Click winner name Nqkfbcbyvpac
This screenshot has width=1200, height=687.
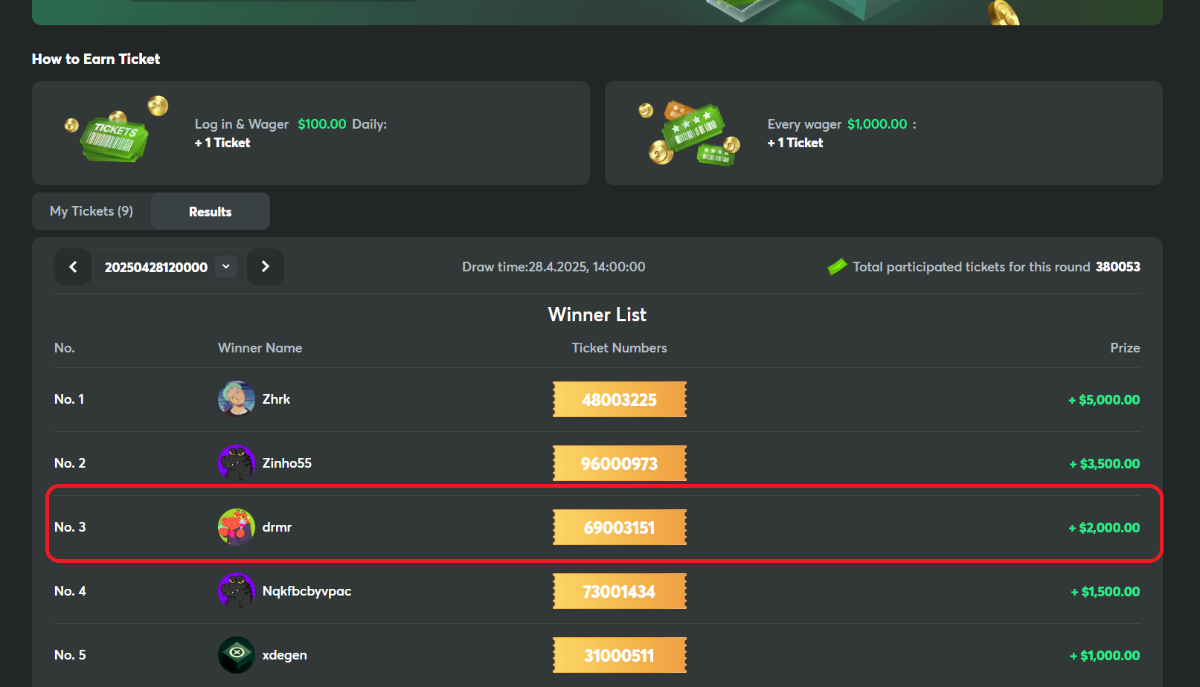[306, 591]
